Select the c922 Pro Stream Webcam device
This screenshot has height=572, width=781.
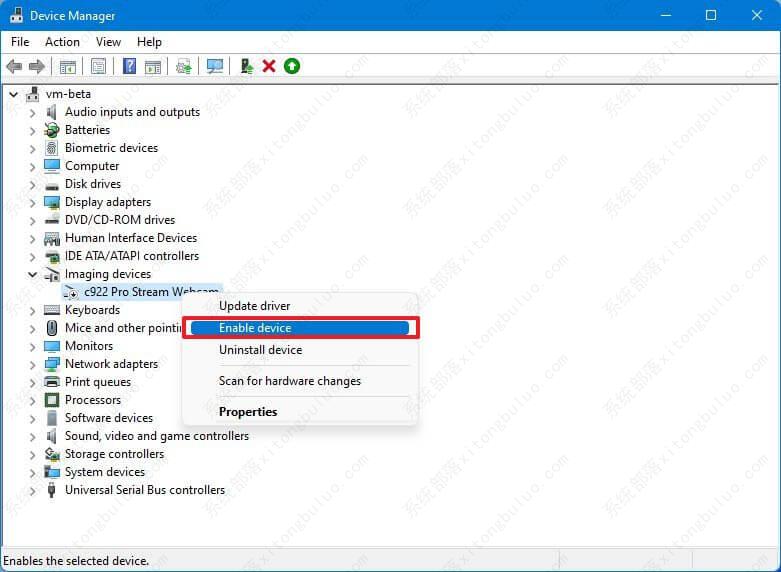coord(140,292)
